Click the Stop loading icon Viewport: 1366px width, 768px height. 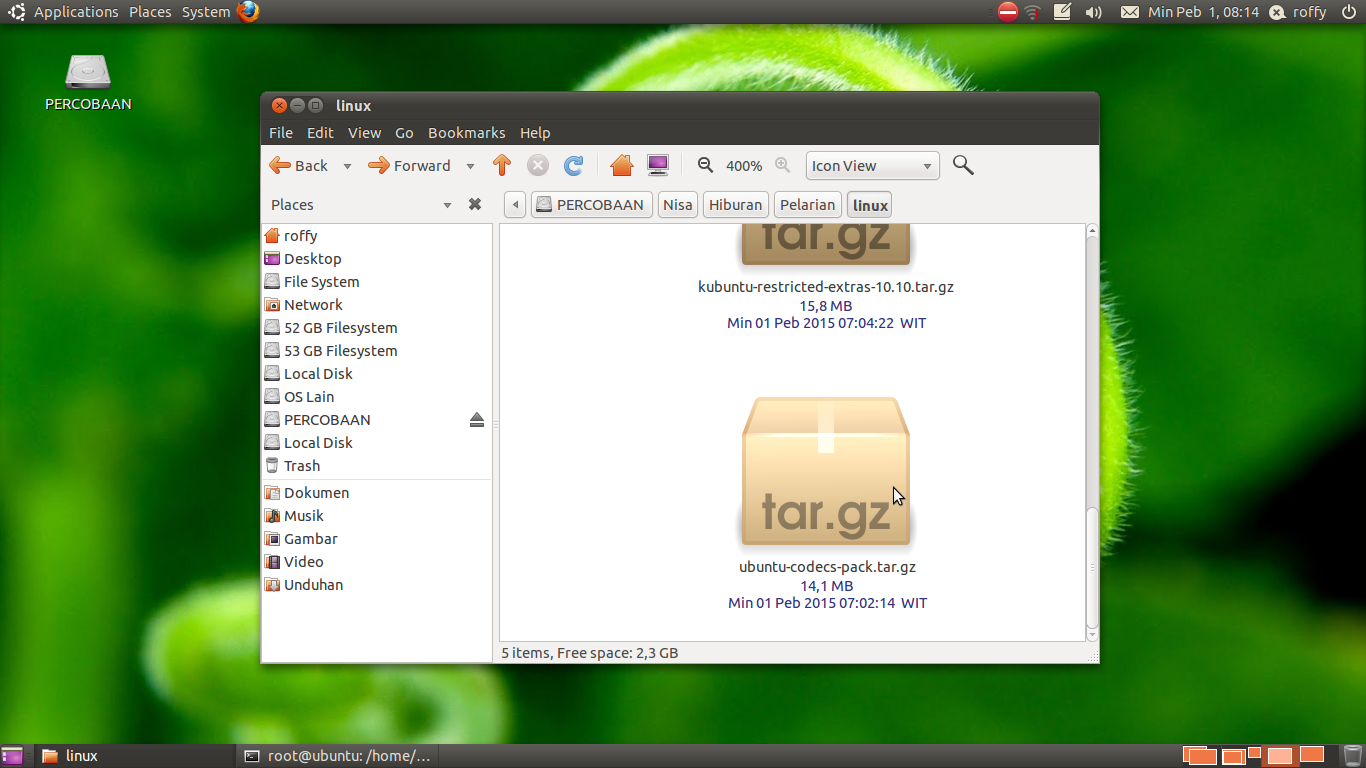click(x=538, y=166)
